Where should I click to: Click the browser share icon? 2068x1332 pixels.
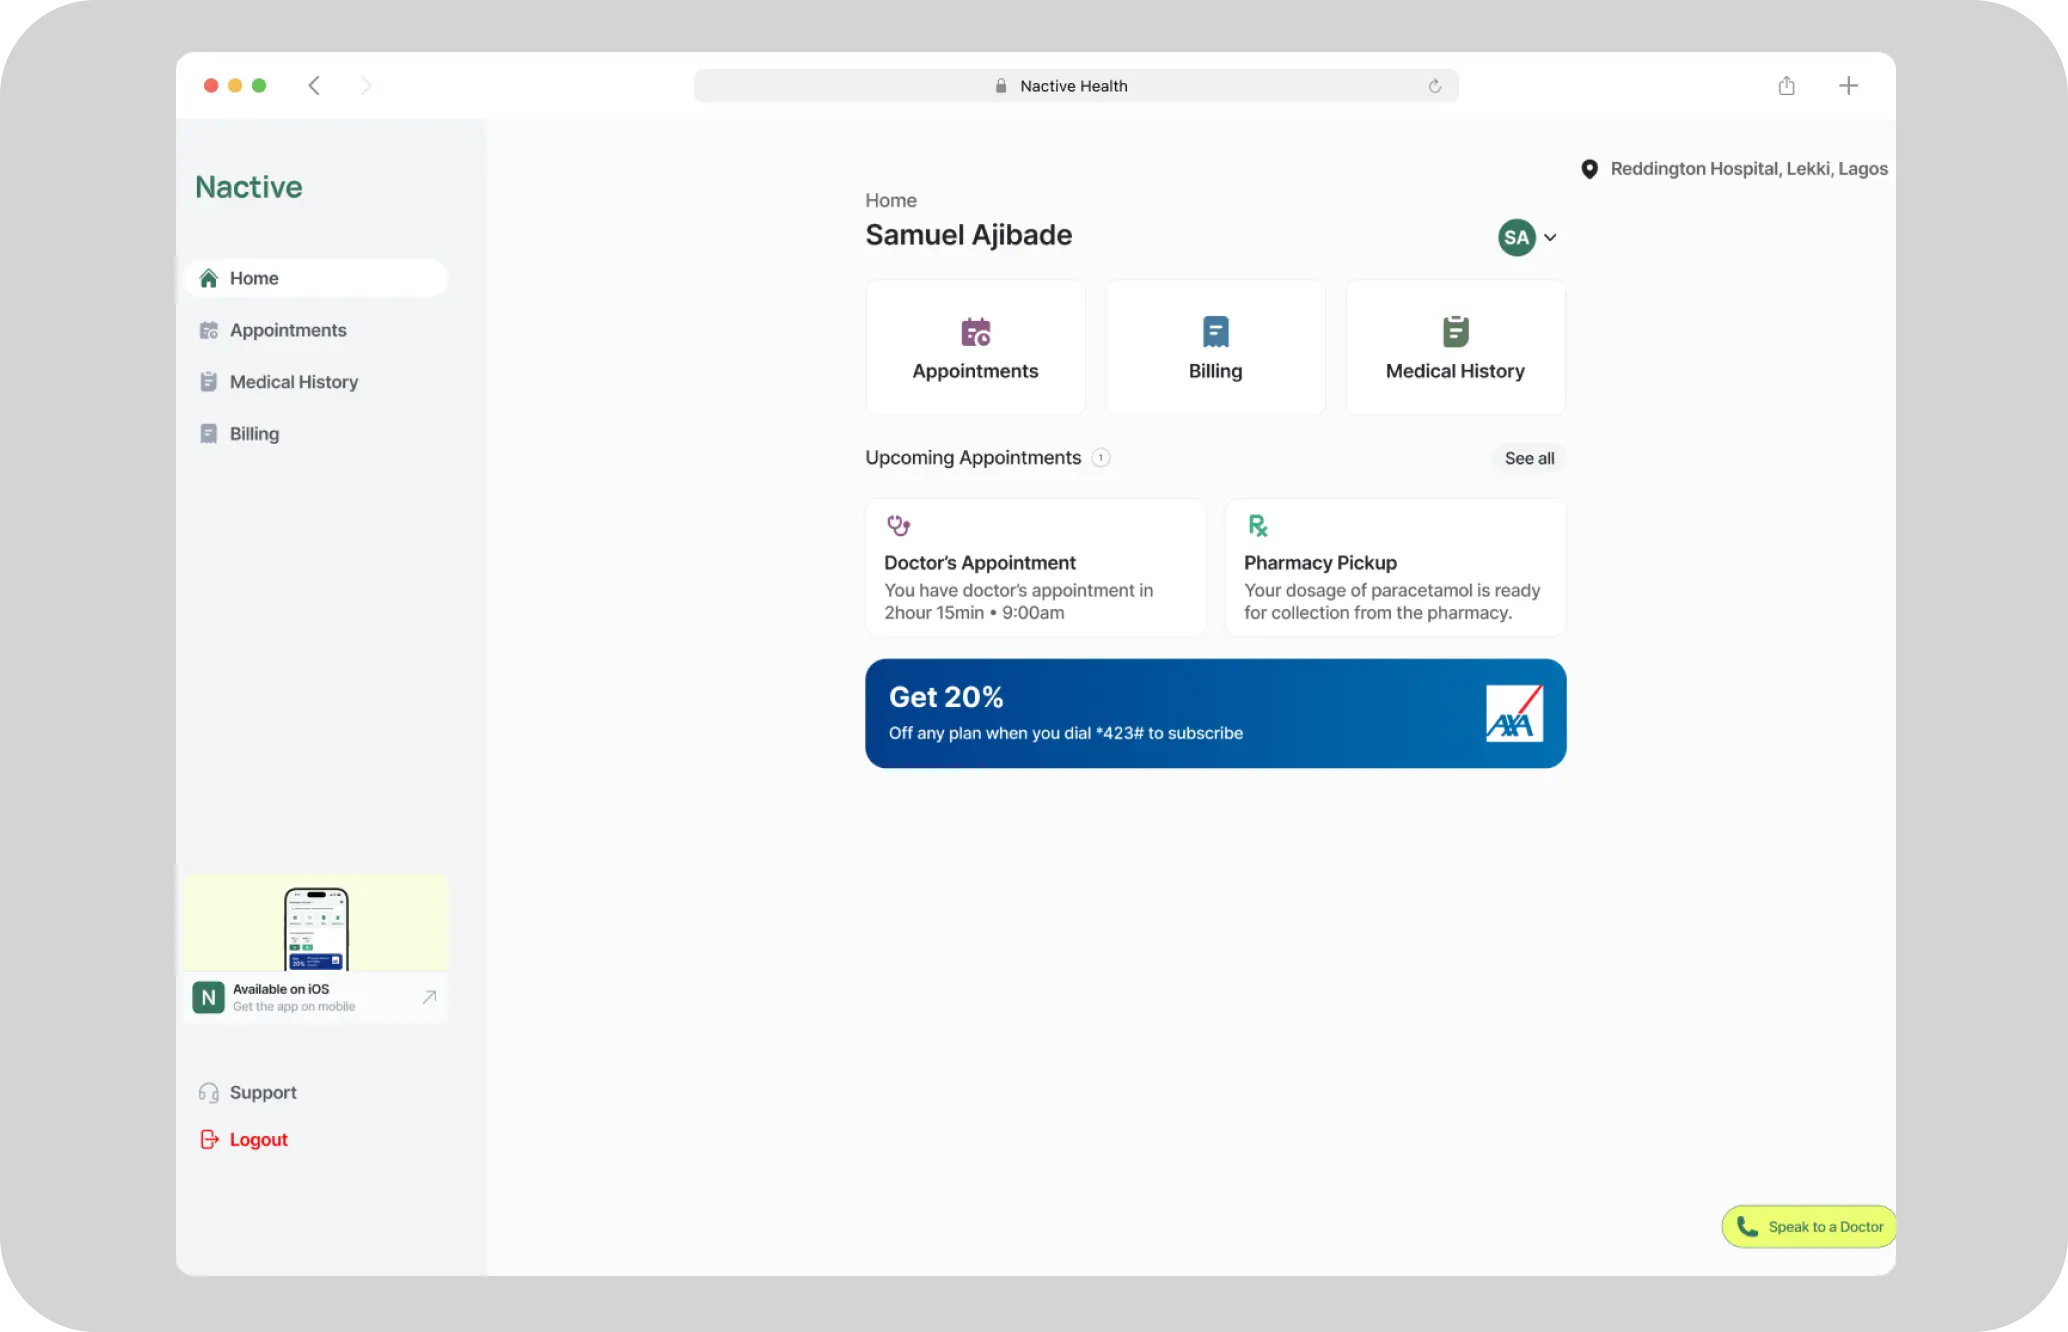[x=1787, y=86]
